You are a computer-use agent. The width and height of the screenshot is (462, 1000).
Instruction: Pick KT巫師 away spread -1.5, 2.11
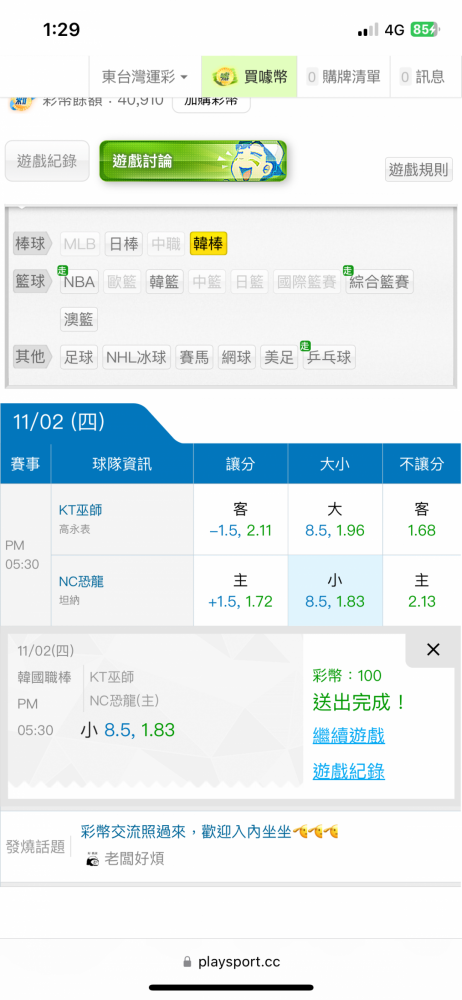[x=241, y=520]
